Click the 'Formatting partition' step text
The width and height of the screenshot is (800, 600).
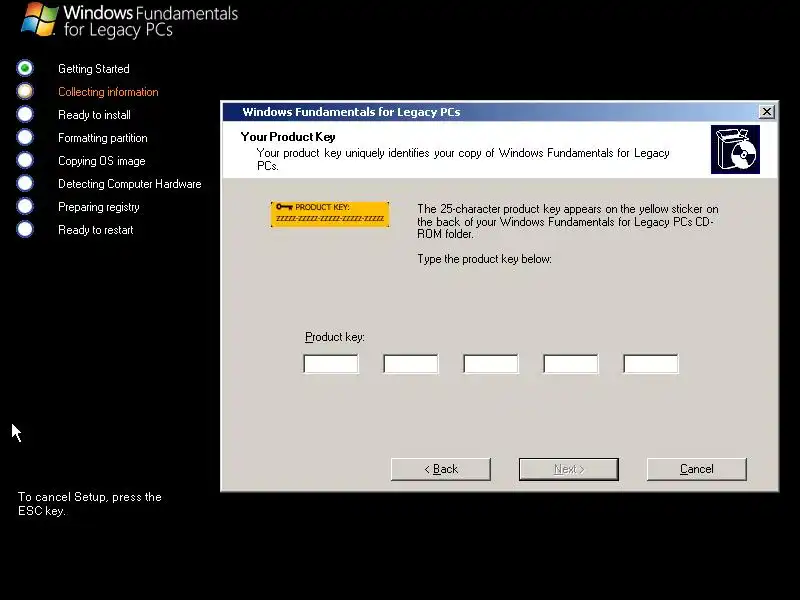[103, 138]
